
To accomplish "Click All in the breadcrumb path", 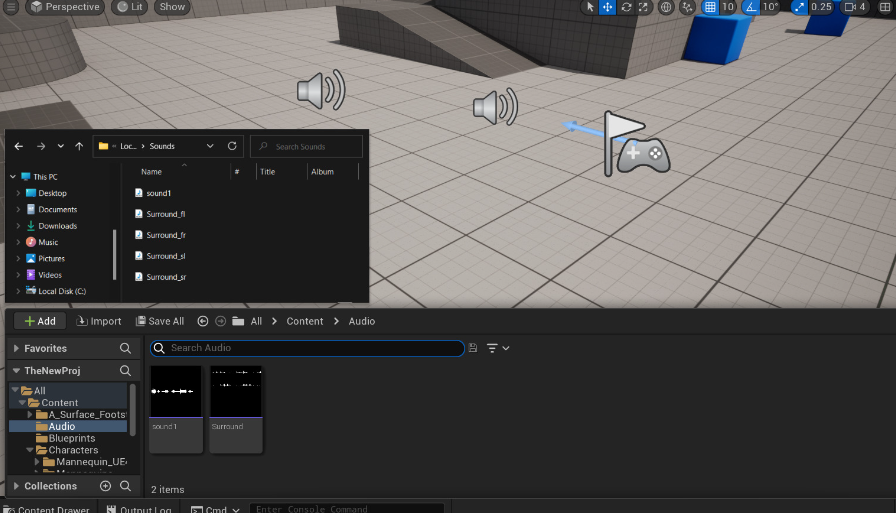I will (x=256, y=321).
